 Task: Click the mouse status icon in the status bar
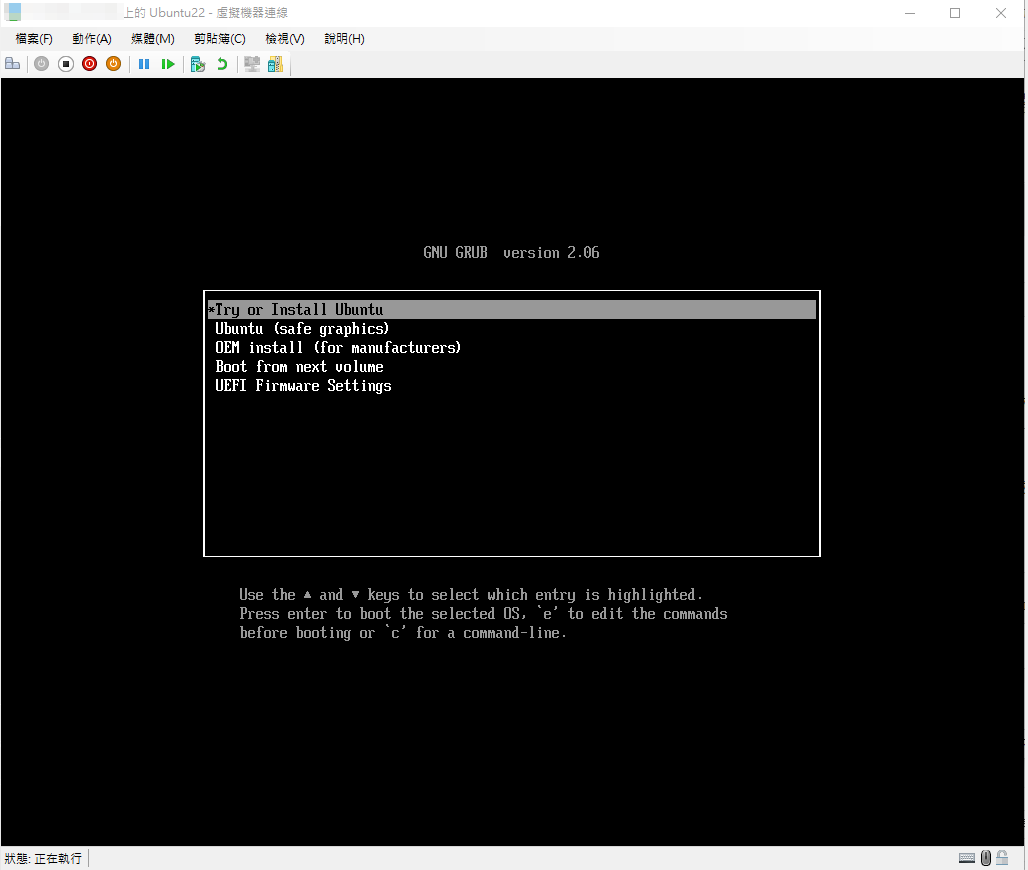point(985,858)
